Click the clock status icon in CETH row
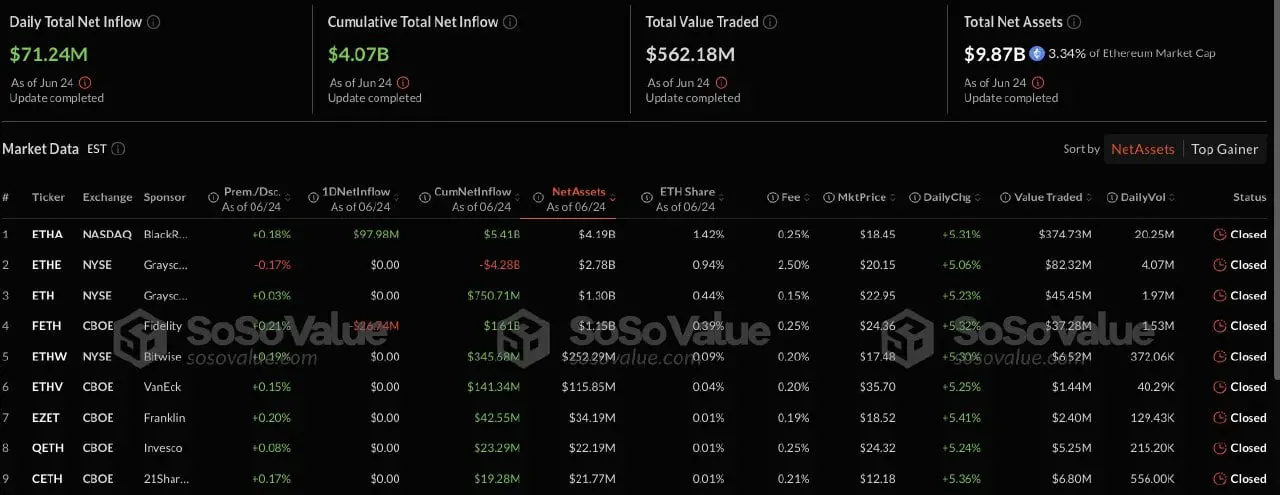 coord(1219,479)
